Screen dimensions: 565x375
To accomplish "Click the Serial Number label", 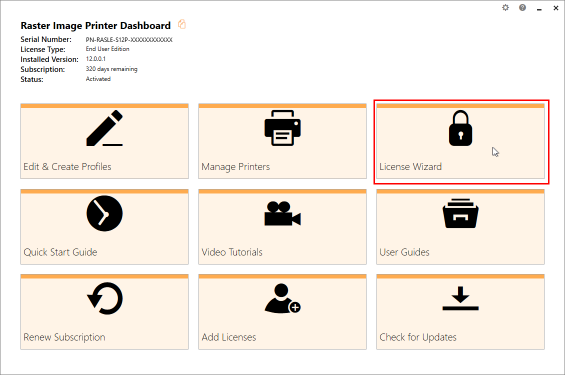I will point(46,39).
